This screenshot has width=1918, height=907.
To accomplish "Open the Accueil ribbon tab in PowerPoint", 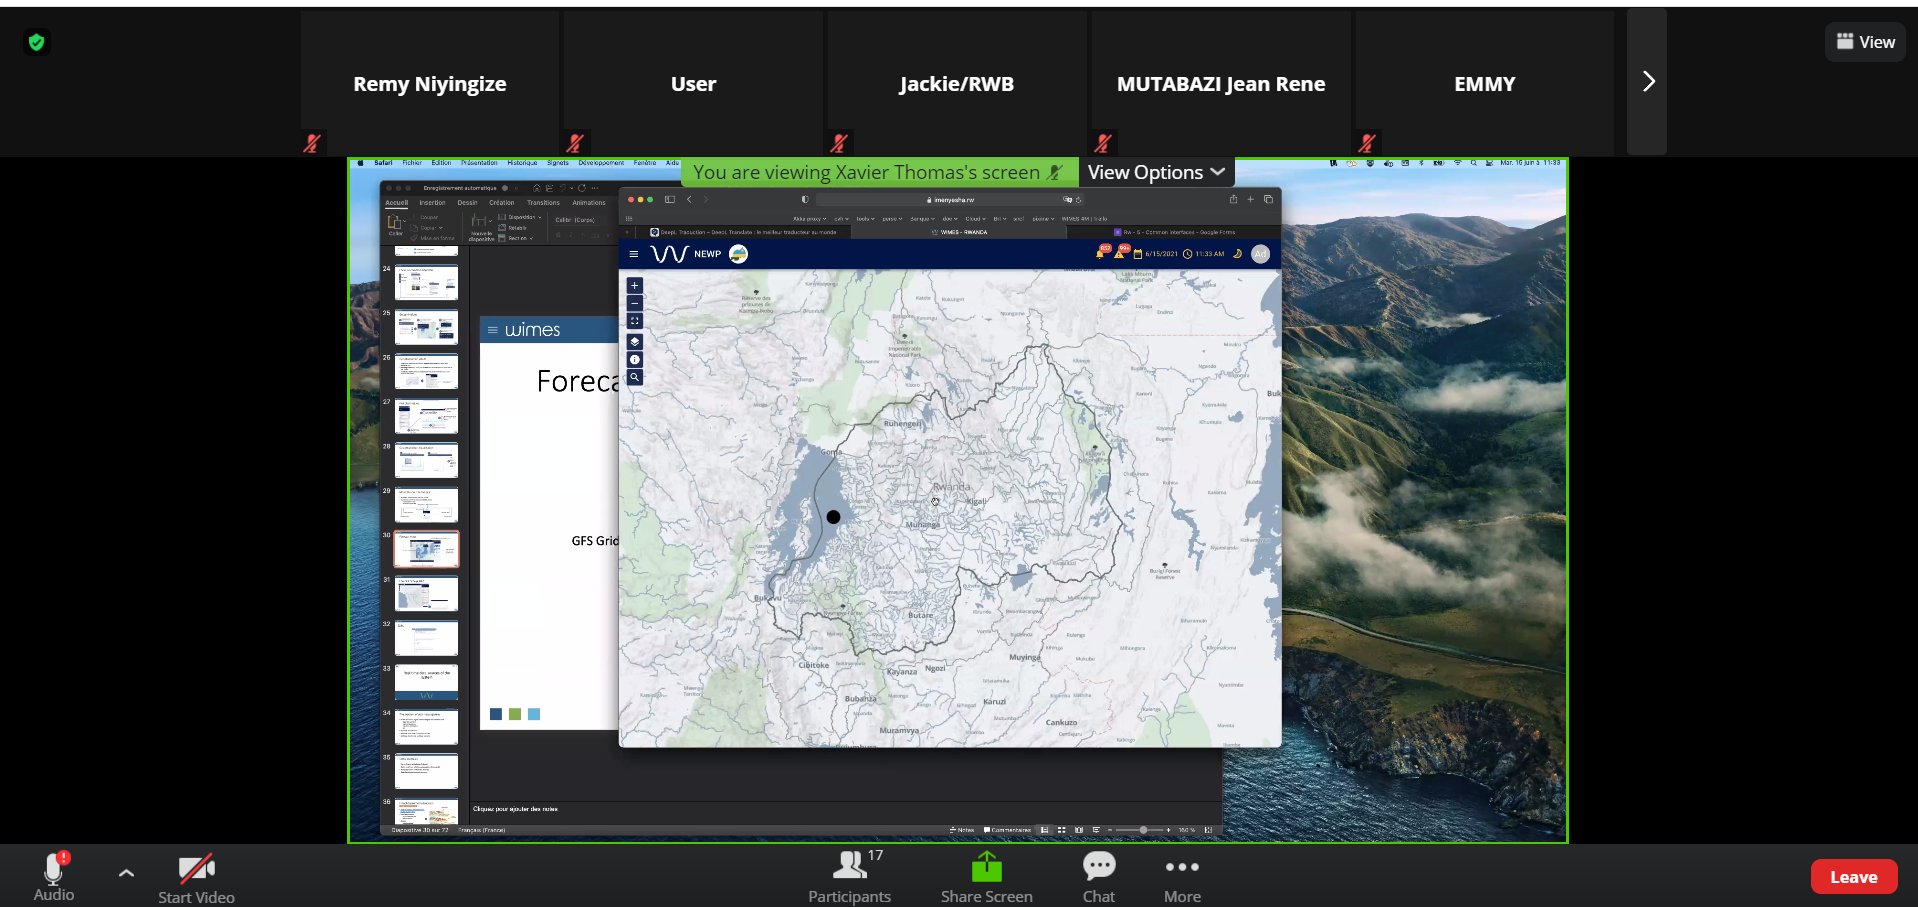I will pyautogui.click(x=397, y=203).
